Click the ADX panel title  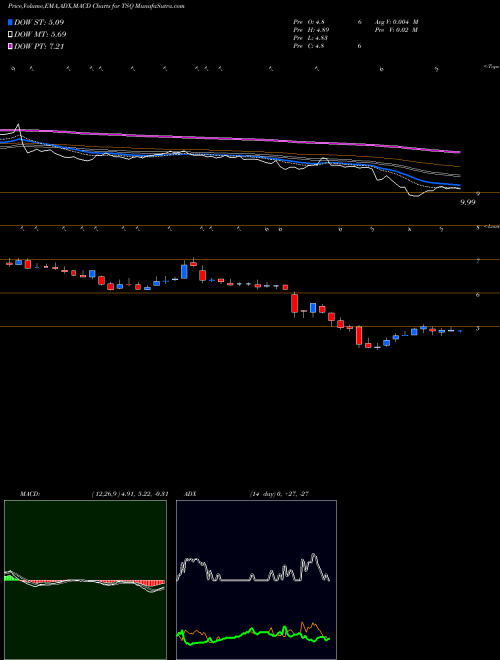[x=191, y=494]
